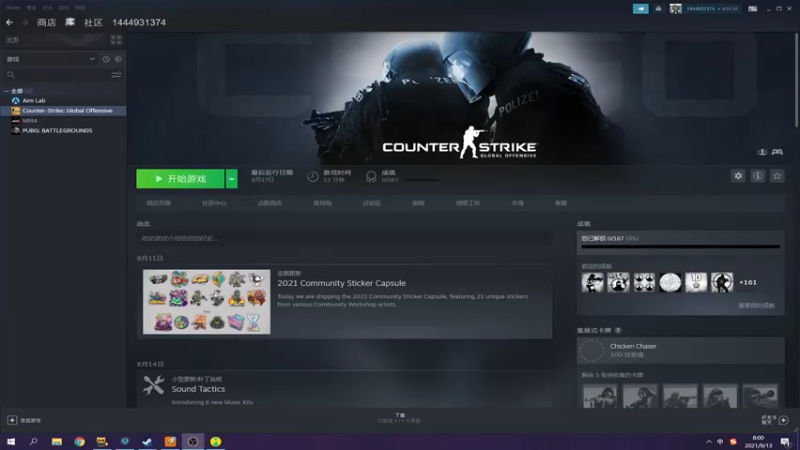View the third trading card thumbnail
Screen dimensions: 800x450
[680, 396]
